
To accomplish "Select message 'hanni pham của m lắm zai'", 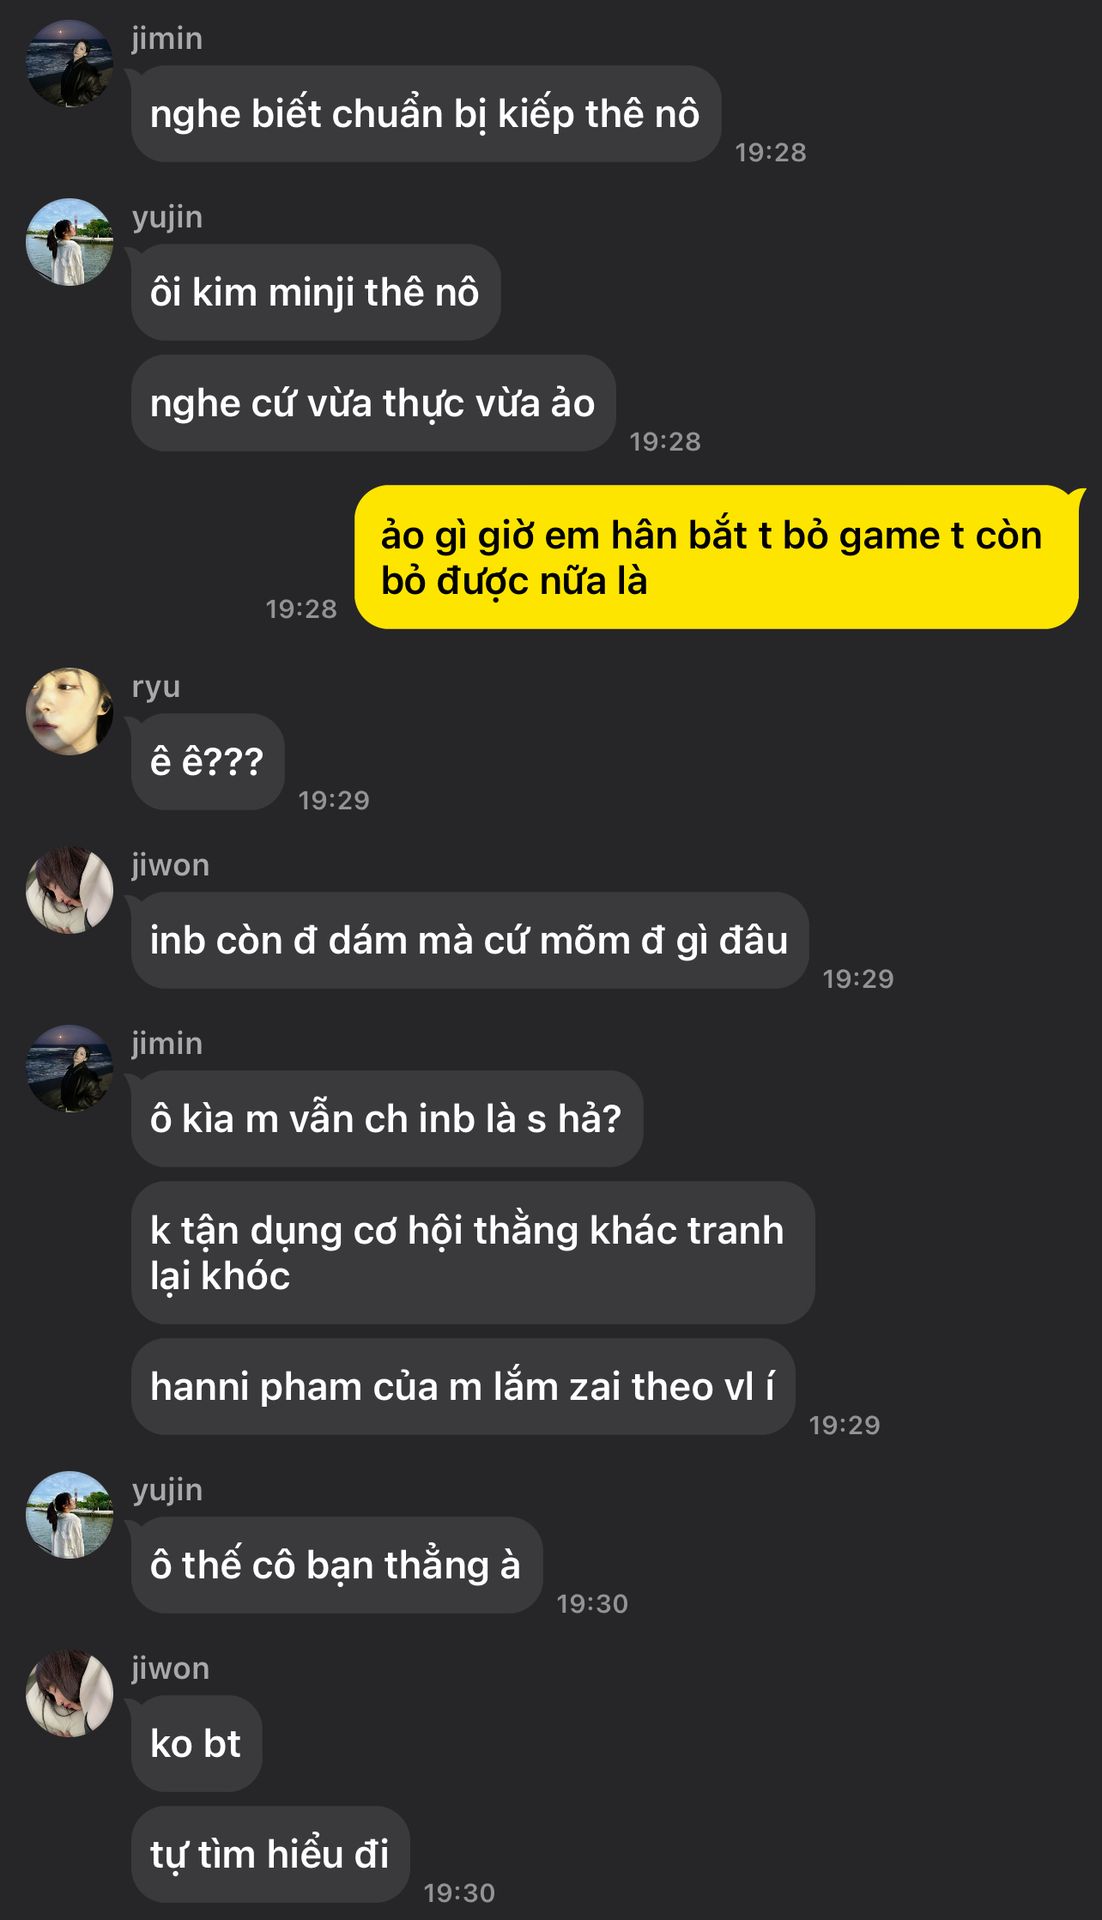I will click(x=463, y=1386).
